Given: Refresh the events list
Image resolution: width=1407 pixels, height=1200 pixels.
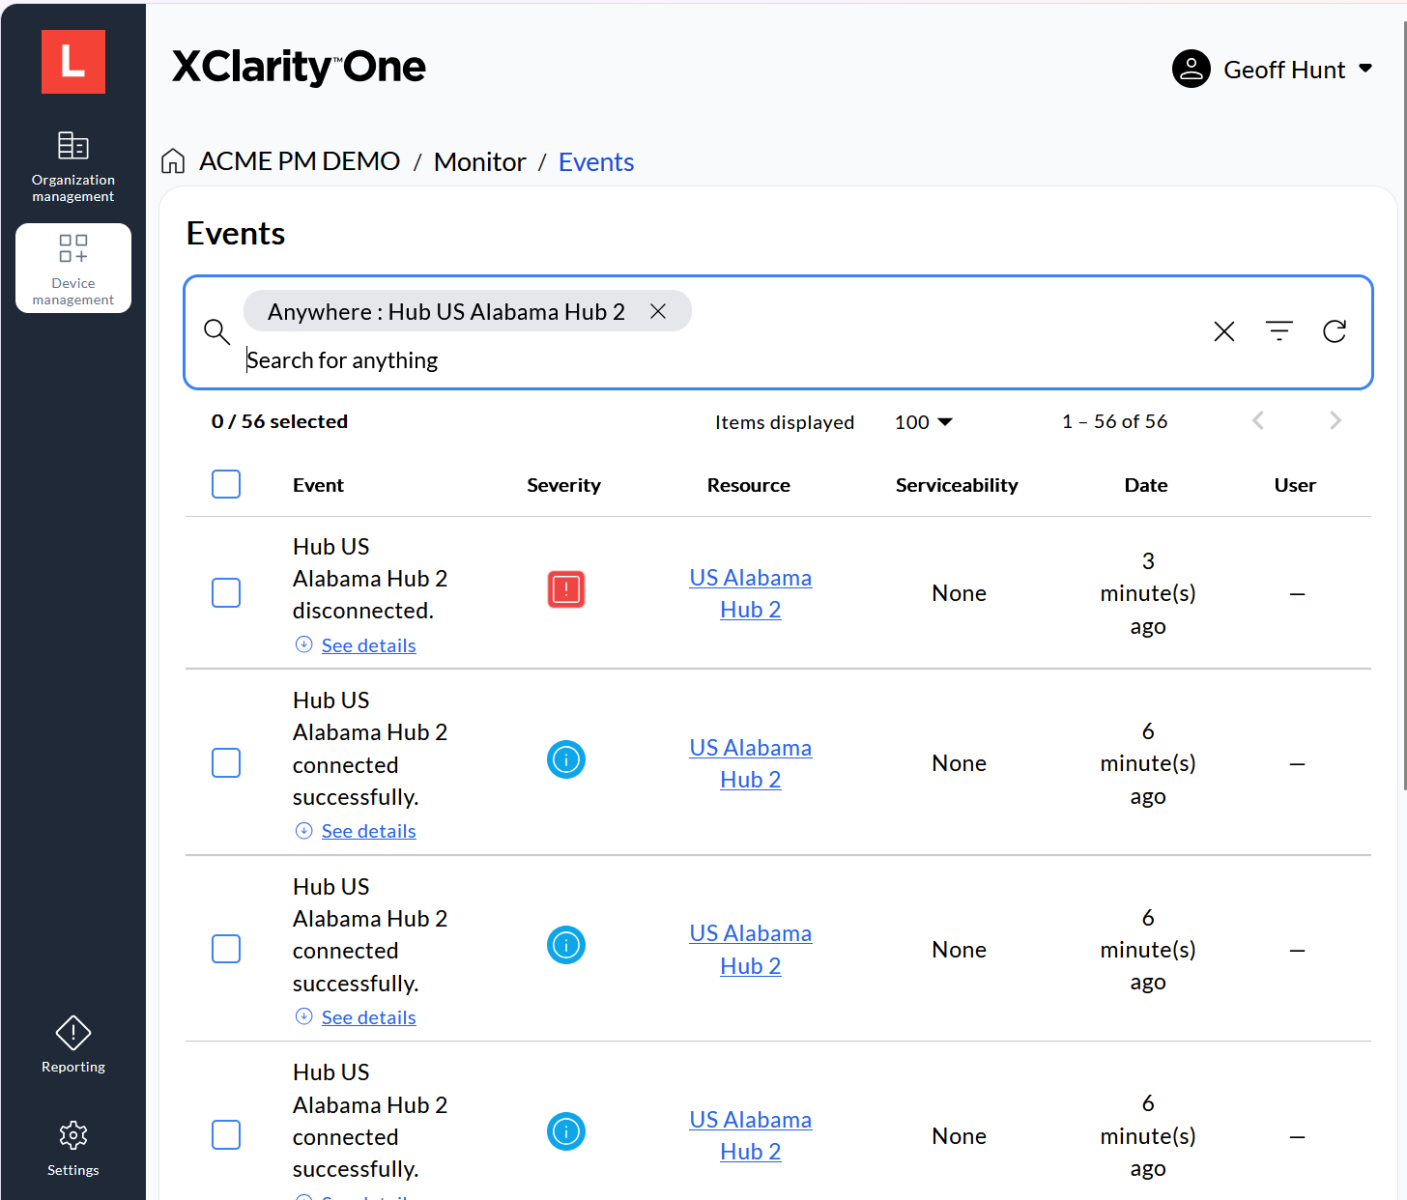Looking at the screenshot, I should coord(1335,331).
